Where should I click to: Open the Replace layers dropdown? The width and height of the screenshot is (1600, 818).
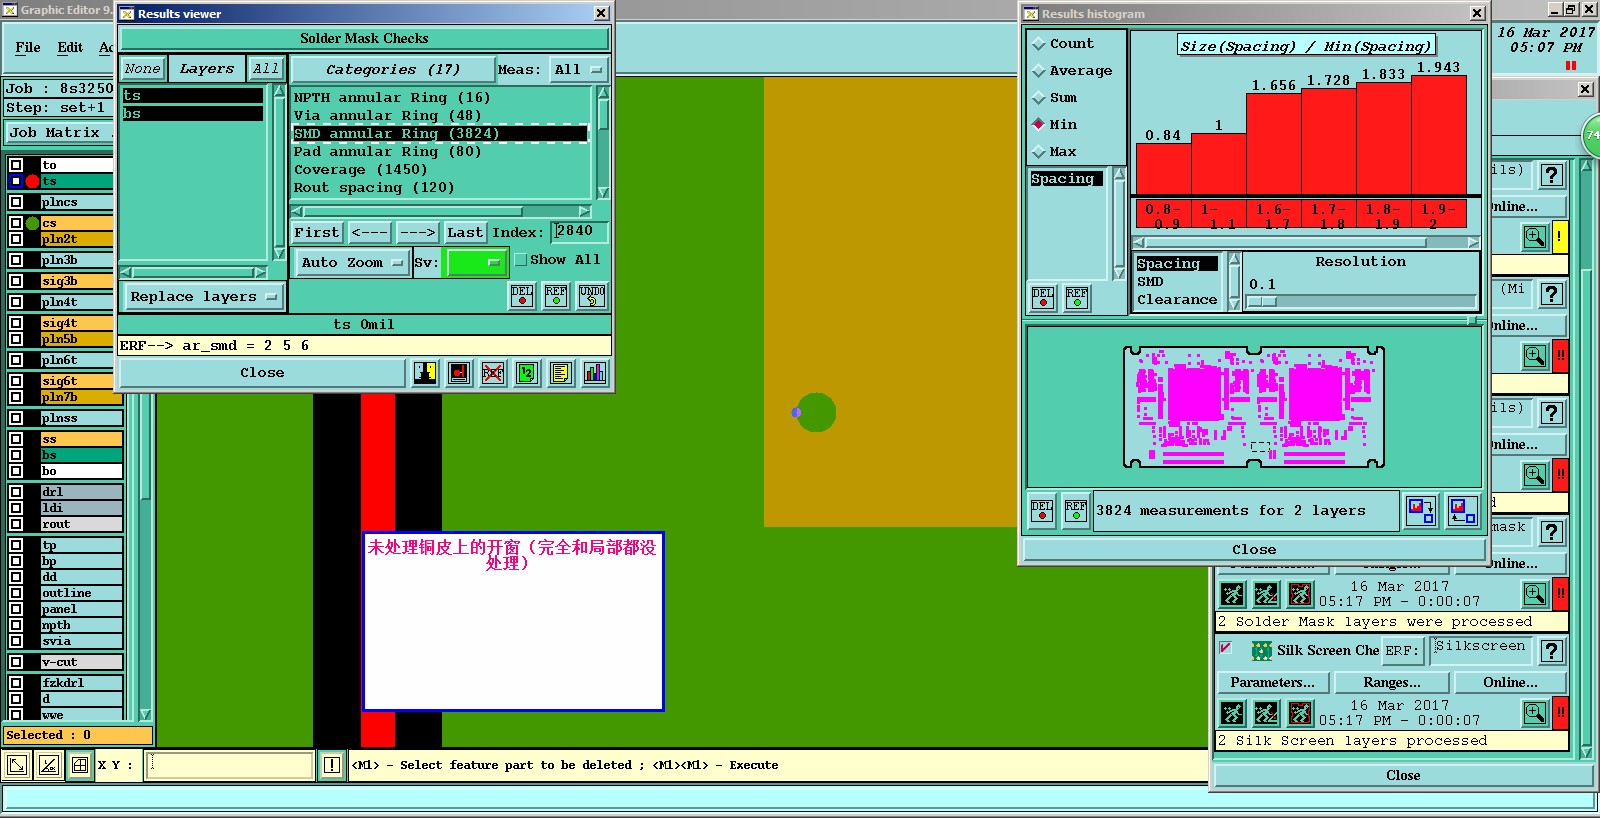(x=203, y=297)
